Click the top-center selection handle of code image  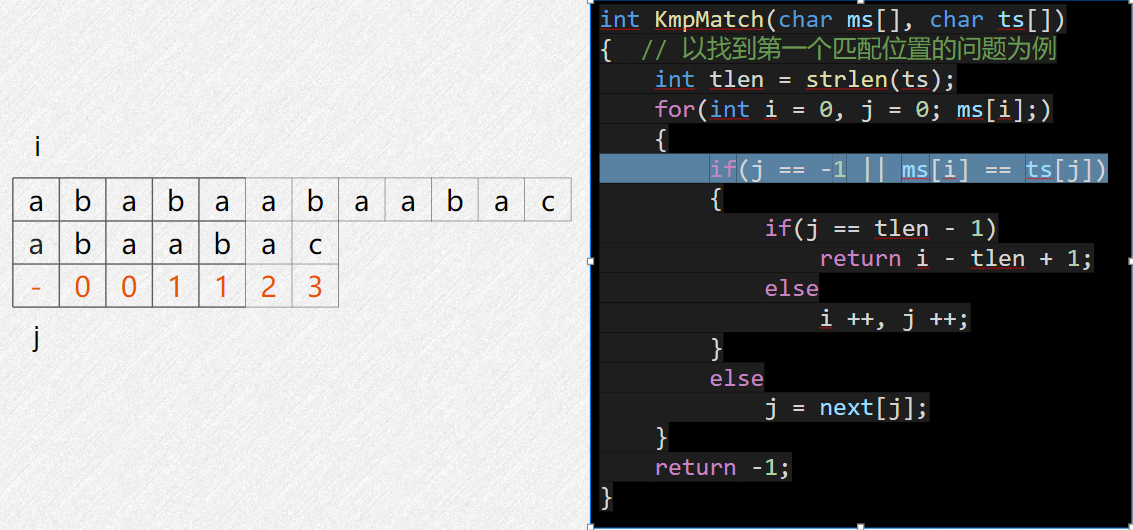[x=860, y=2]
